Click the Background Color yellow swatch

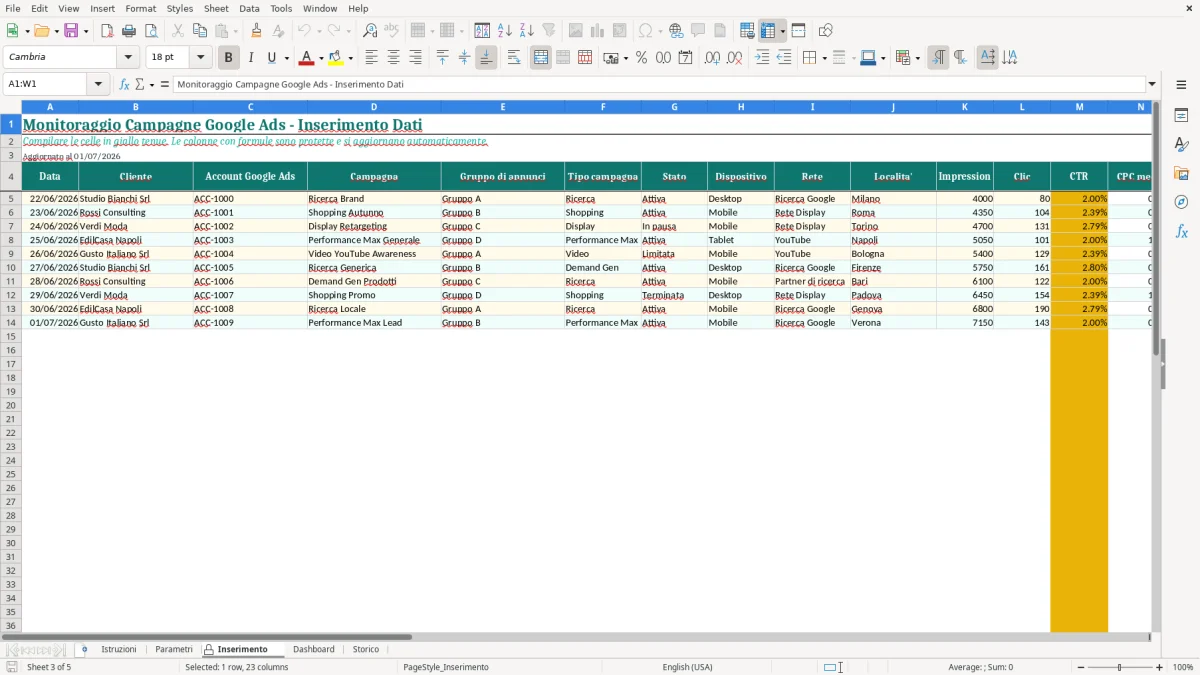tap(336, 58)
